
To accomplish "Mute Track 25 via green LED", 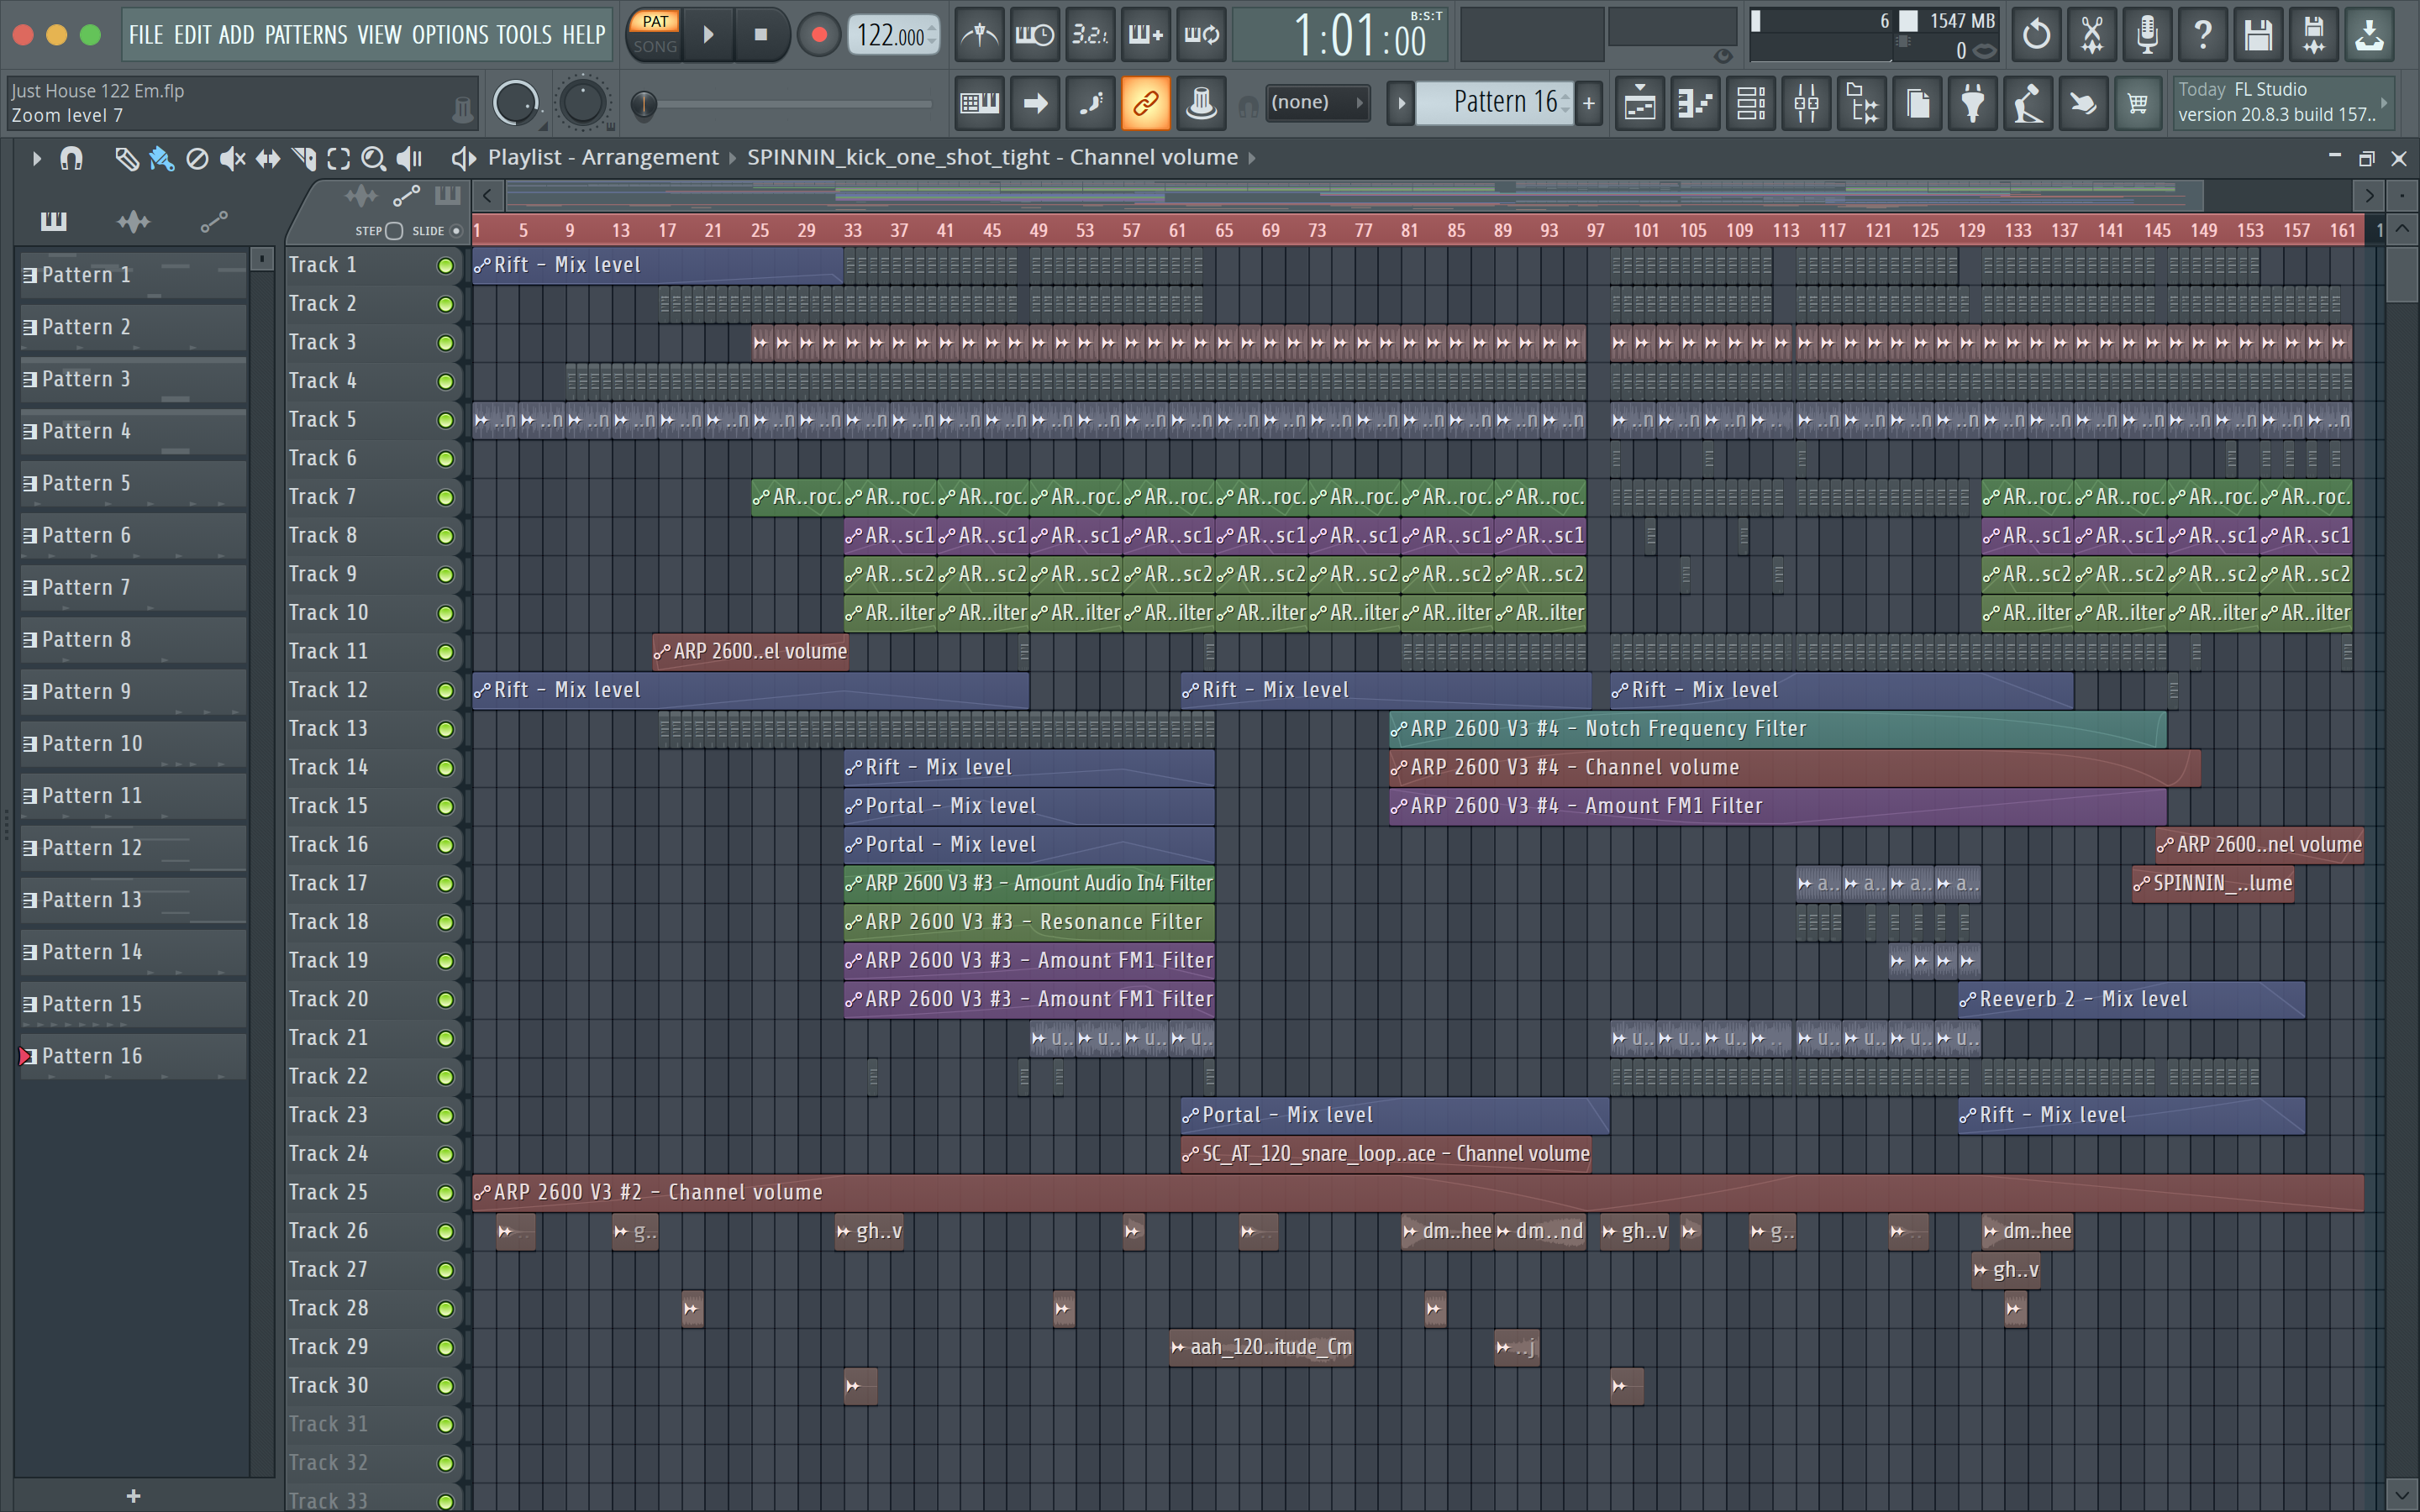I will point(445,1193).
